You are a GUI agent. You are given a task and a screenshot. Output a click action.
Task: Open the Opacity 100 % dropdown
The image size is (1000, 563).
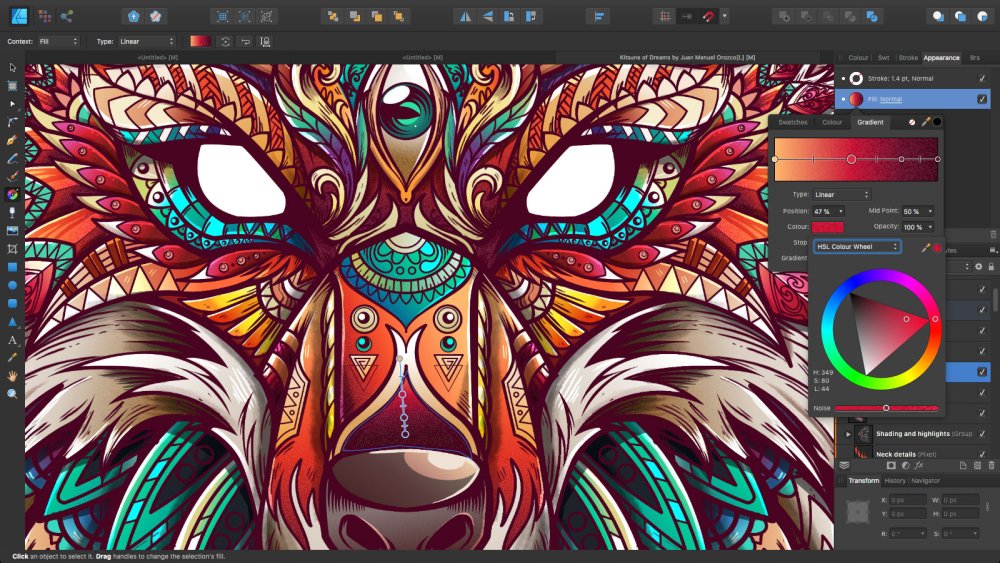pos(918,227)
